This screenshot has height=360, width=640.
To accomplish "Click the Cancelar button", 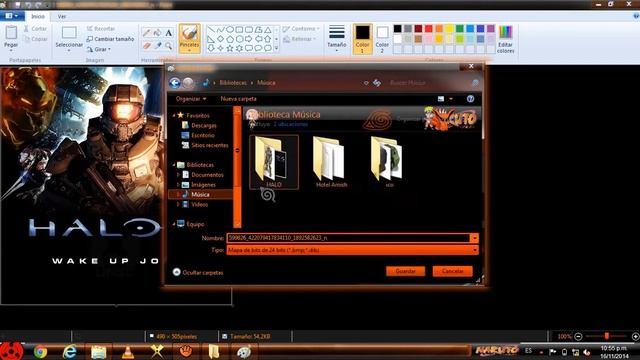I will coord(452,271).
